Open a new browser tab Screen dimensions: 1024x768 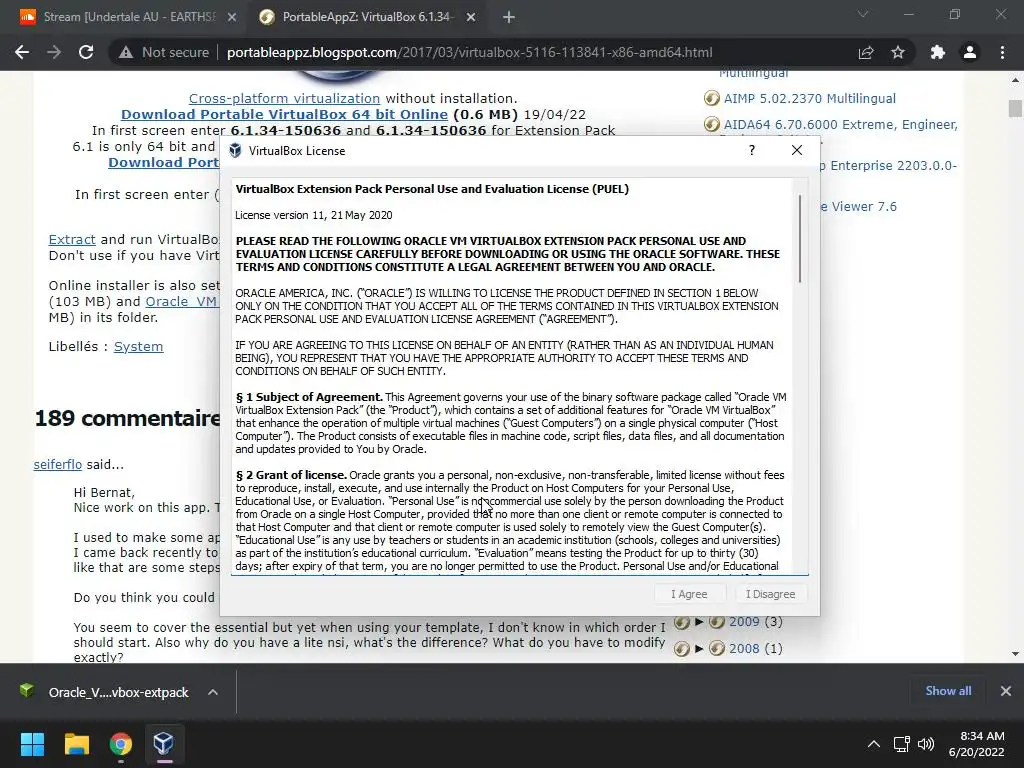coord(509,17)
